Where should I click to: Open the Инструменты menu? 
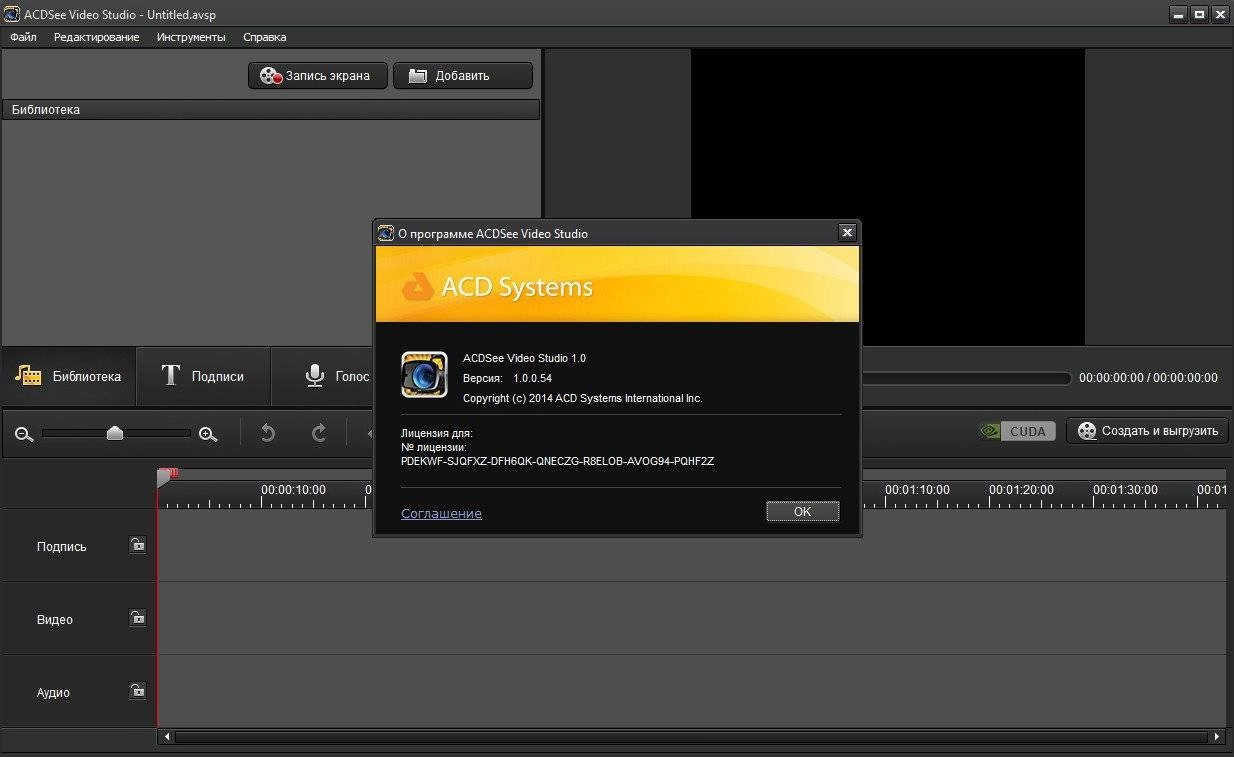191,37
